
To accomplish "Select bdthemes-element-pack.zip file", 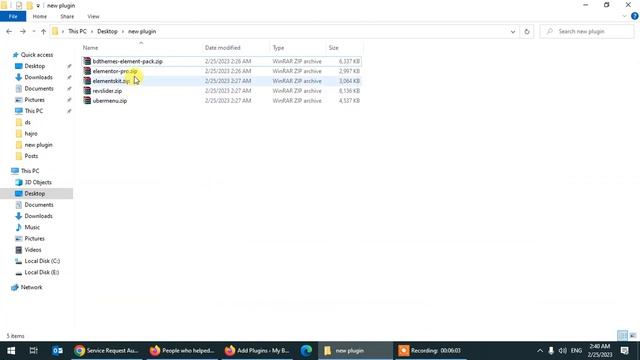I will click(x=221, y=61).
